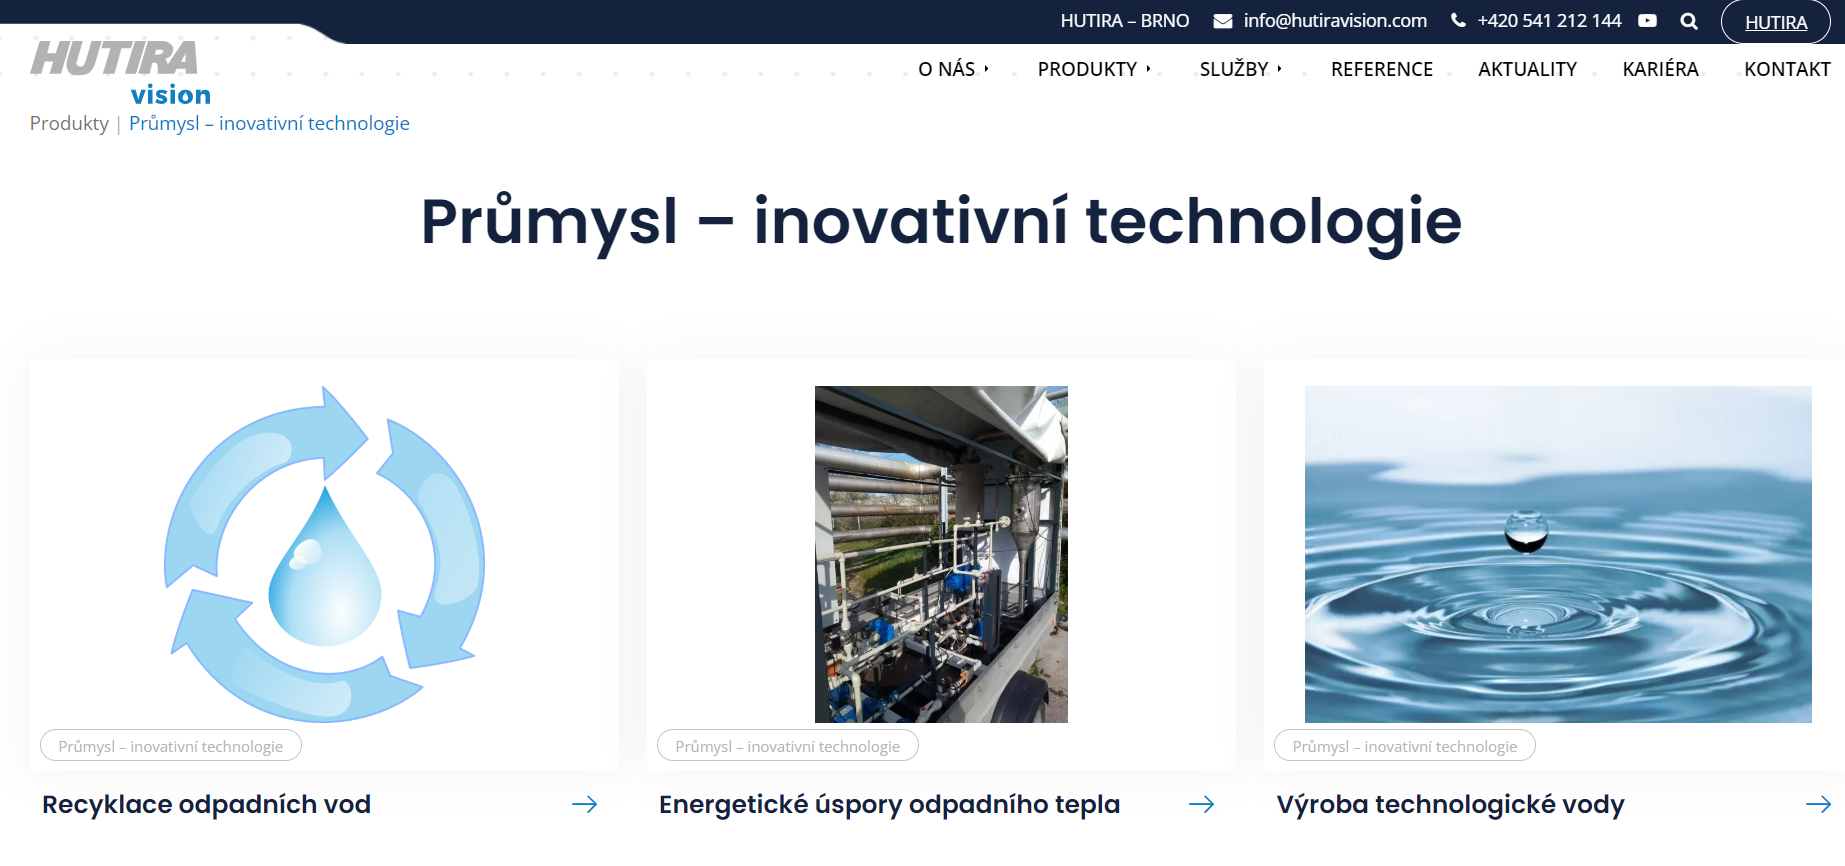Click category tag under water drop photo

[x=1405, y=746]
